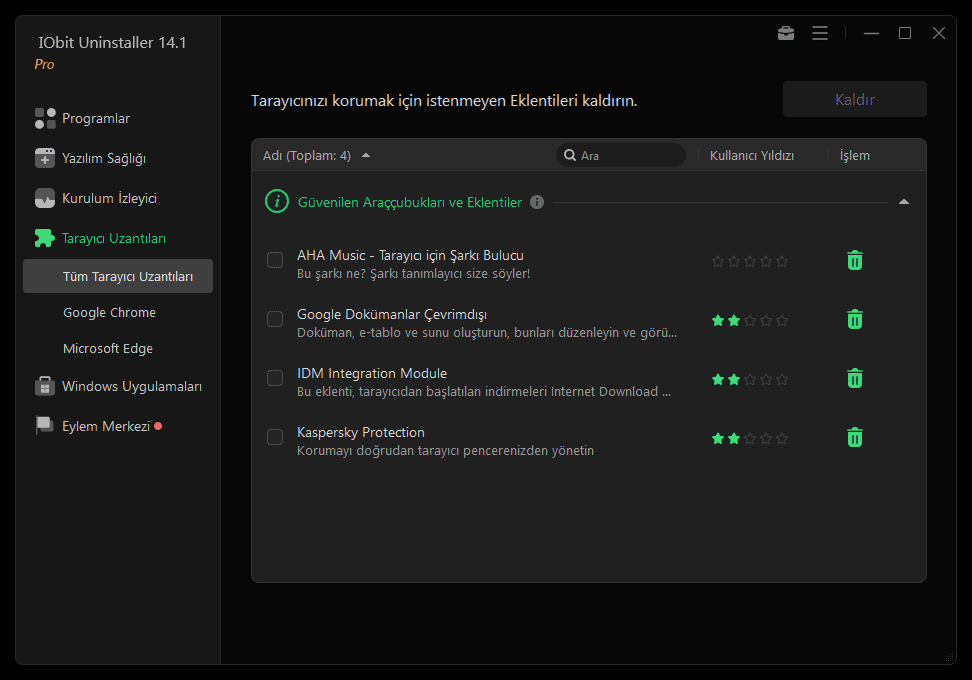Click the trash icon for AHA Music
This screenshot has width=972, height=680.
click(855, 261)
